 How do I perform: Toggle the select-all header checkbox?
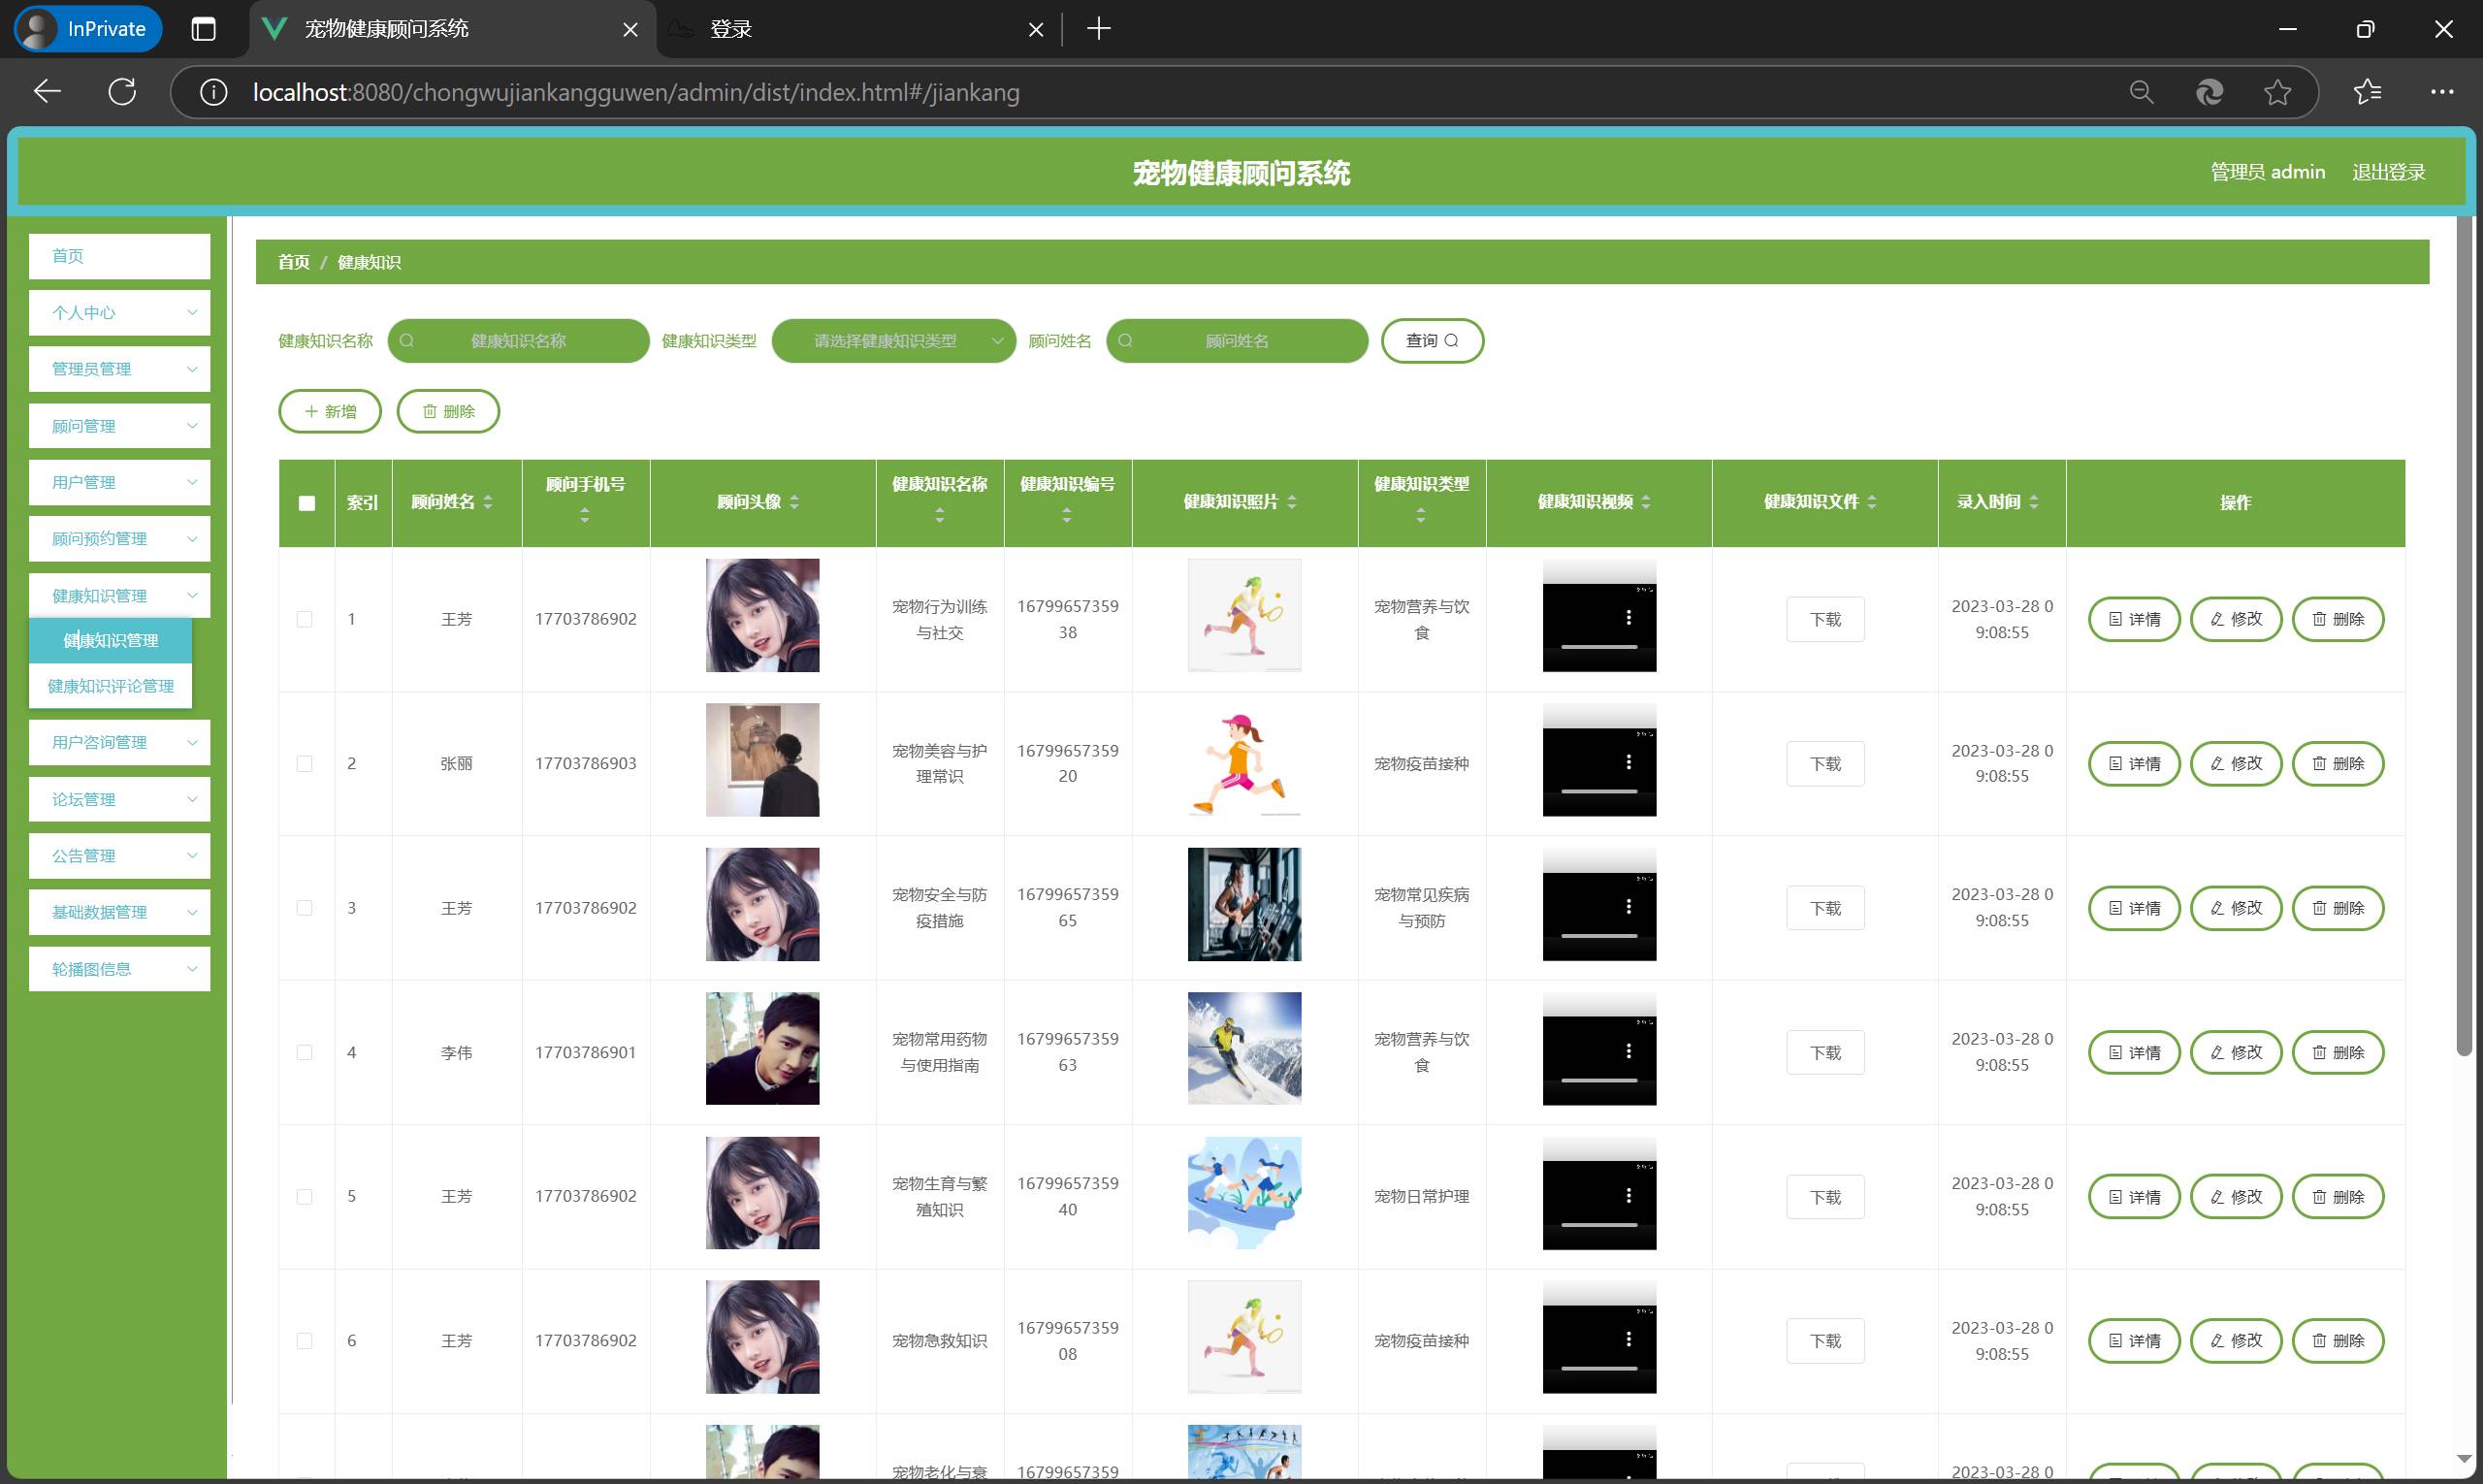coord(307,503)
